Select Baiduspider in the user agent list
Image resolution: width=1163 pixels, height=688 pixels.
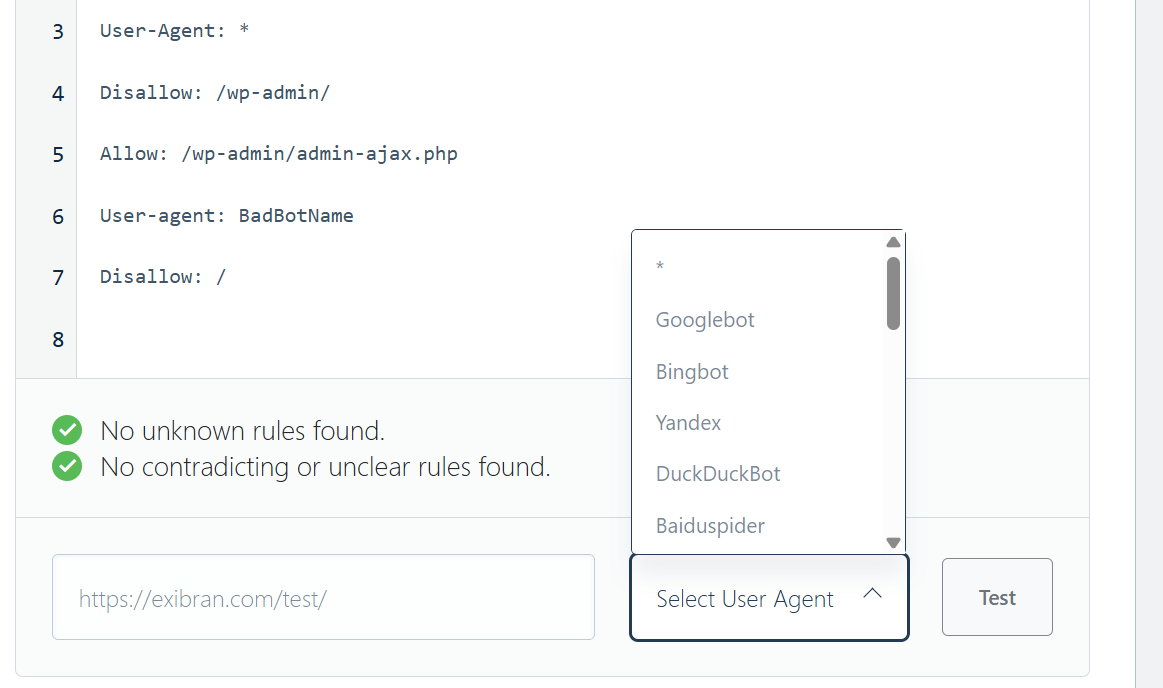[710, 525]
